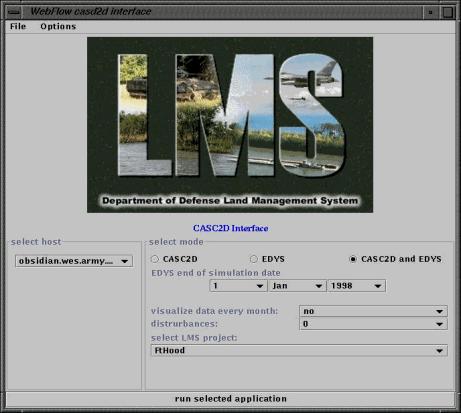Open the simulation end day dropdown
This screenshot has height=413, width=461.
click(x=238, y=286)
